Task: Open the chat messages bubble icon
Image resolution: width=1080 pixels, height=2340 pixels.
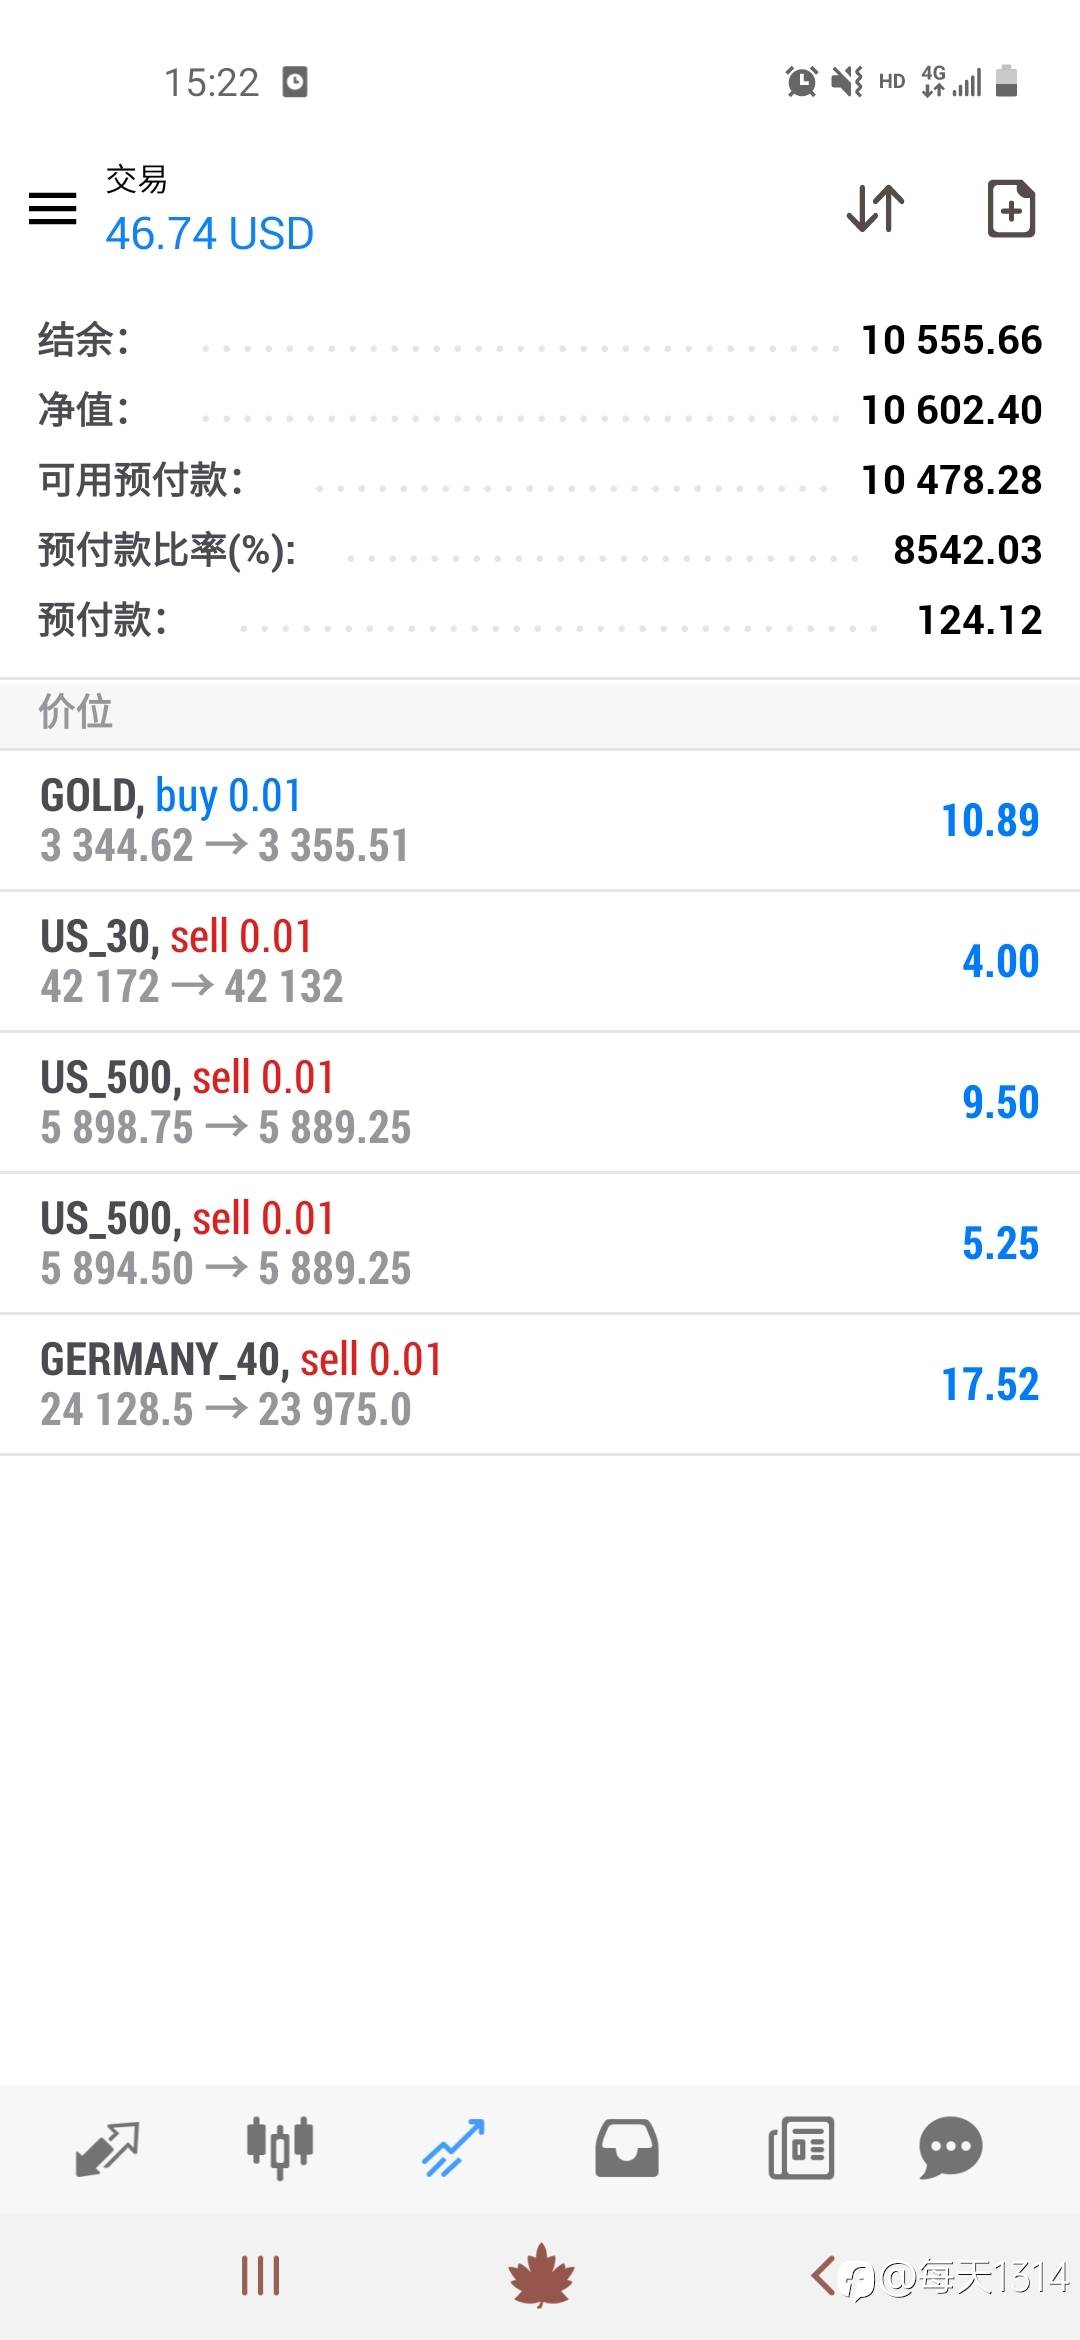Action: (950, 2148)
